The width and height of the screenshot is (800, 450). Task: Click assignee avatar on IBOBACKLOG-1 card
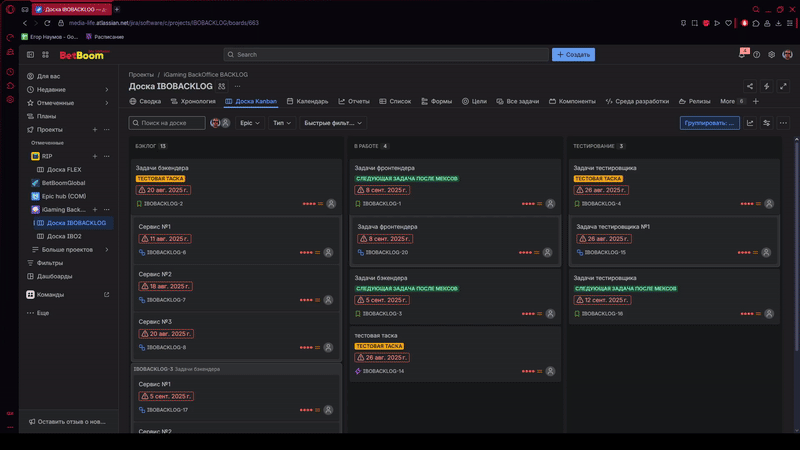pyautogui.click(x=550, y=204)
